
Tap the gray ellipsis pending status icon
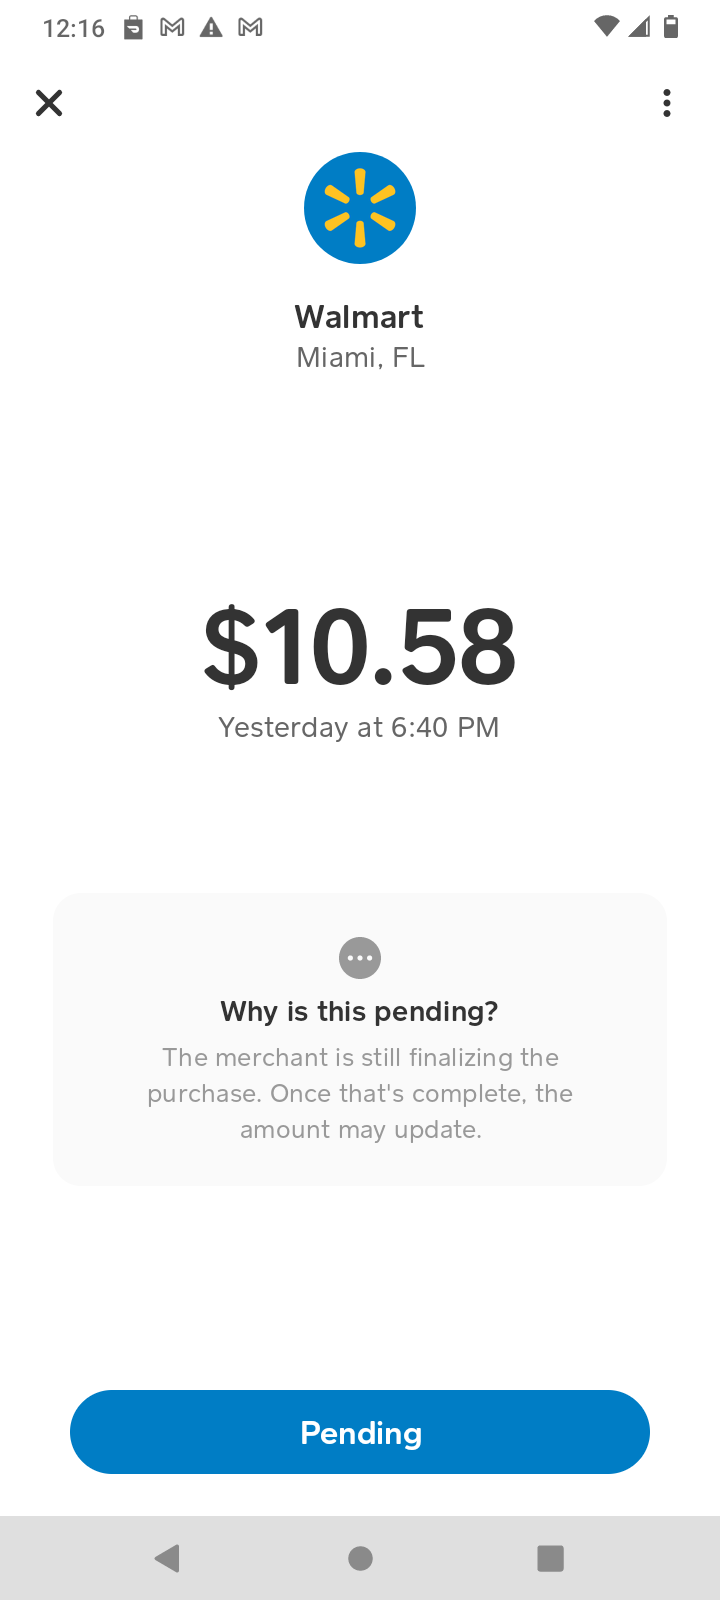click(360, 958)
